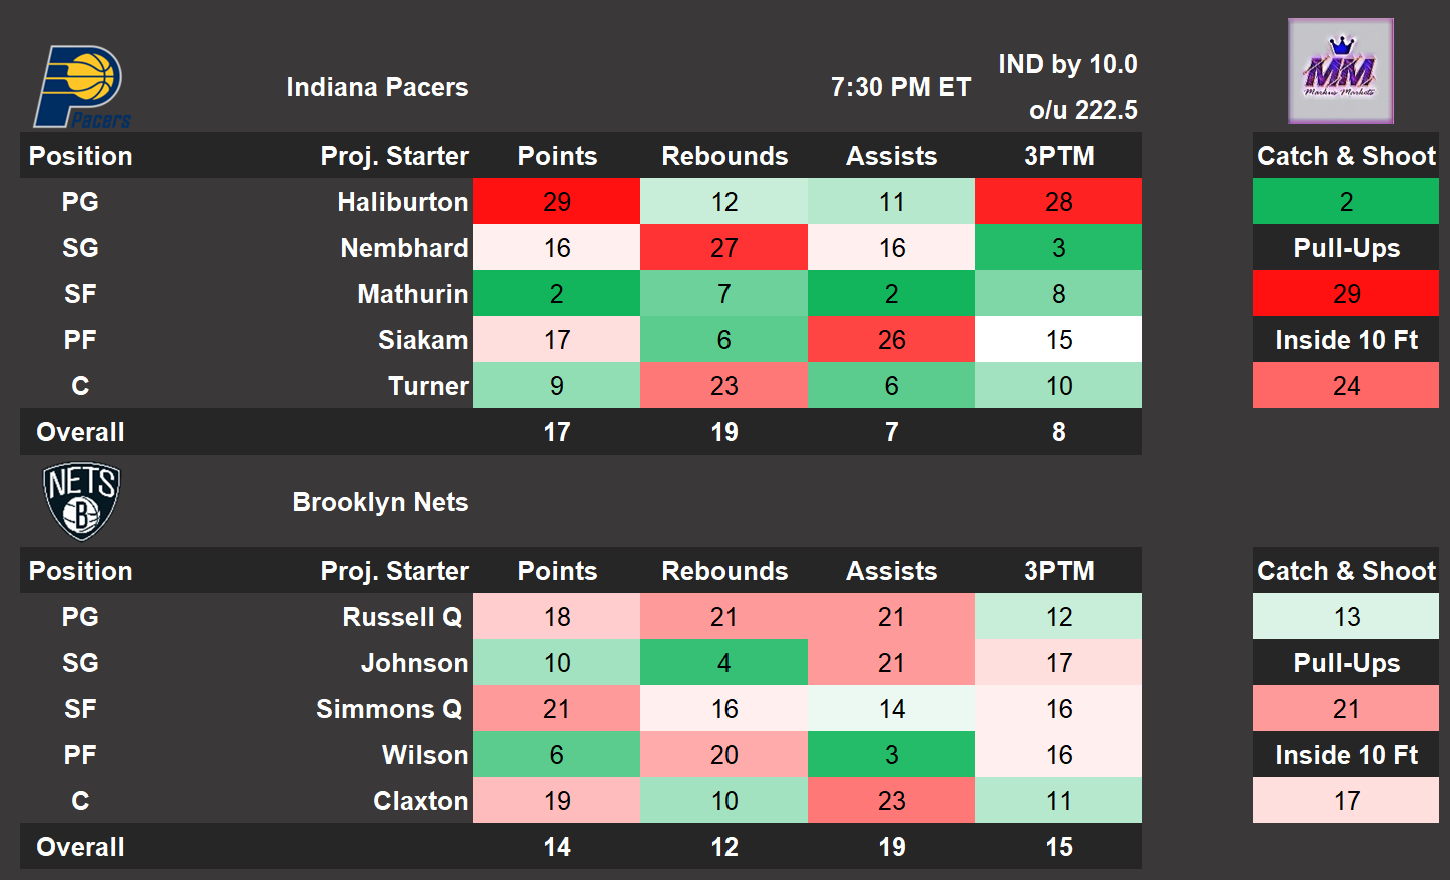This screenshot has width=1450, height=880.
Task: Select the Indiana Pacers team name
Action: (377, 87)
